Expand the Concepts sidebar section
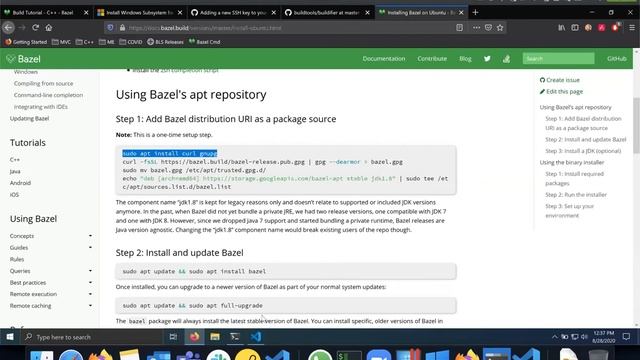Image resolution: width=640 pixels, height=360 pixels. click(x=90, y=236)
